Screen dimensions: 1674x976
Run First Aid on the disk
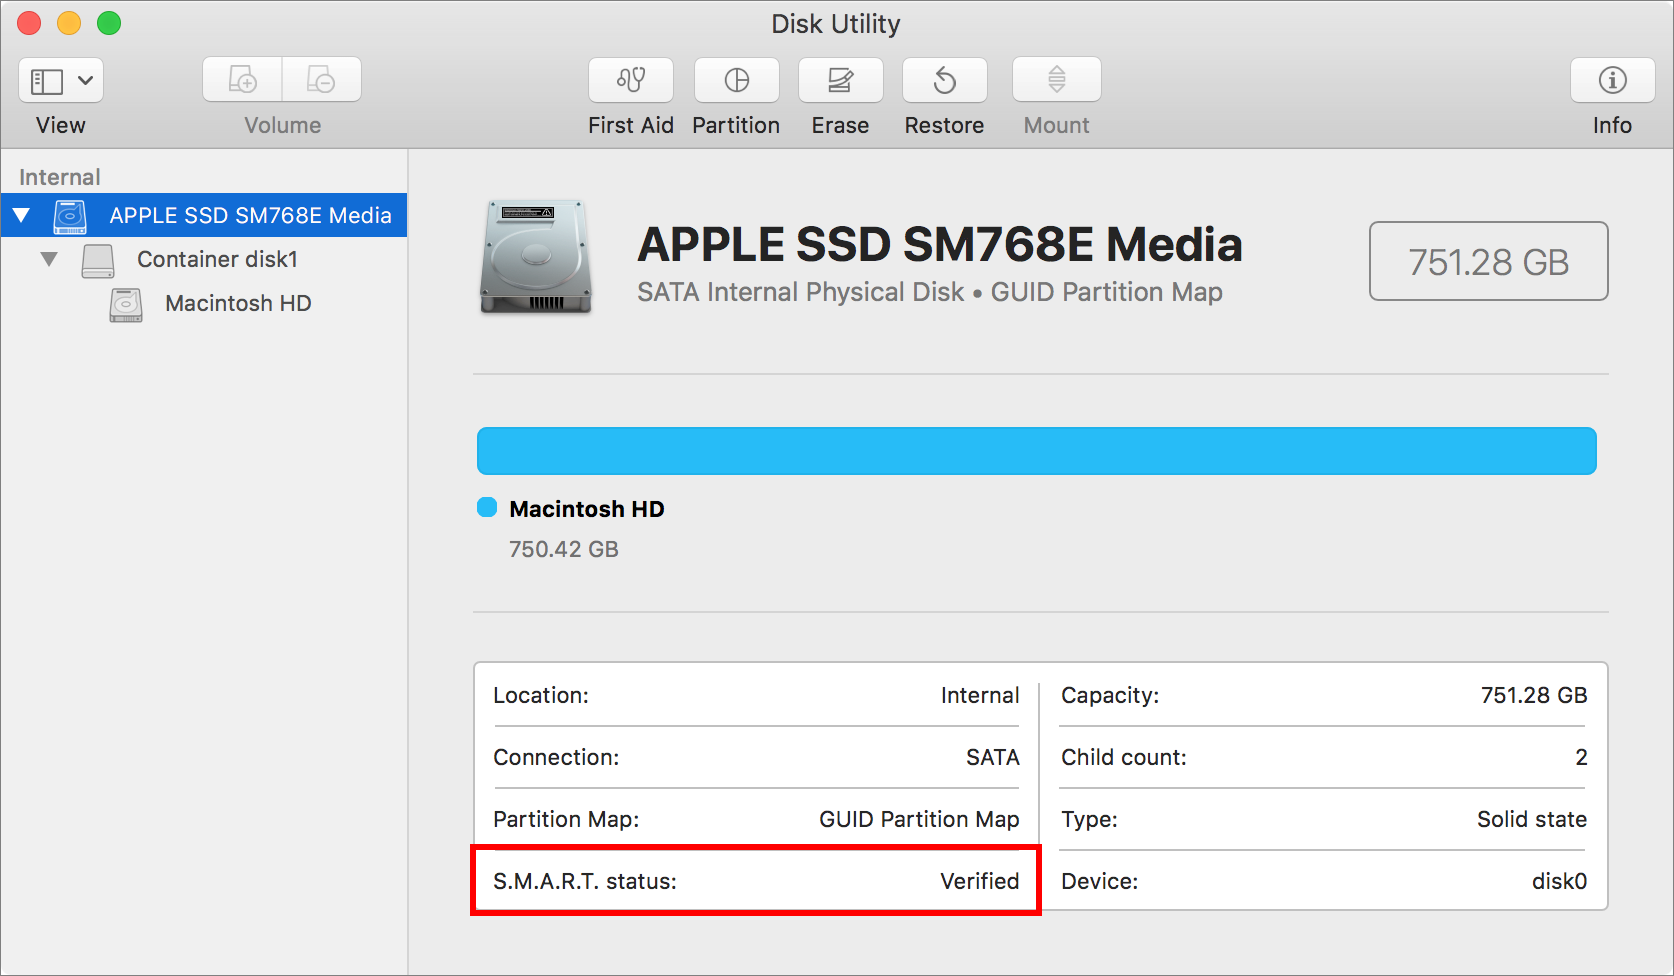[x=631, y=80]
